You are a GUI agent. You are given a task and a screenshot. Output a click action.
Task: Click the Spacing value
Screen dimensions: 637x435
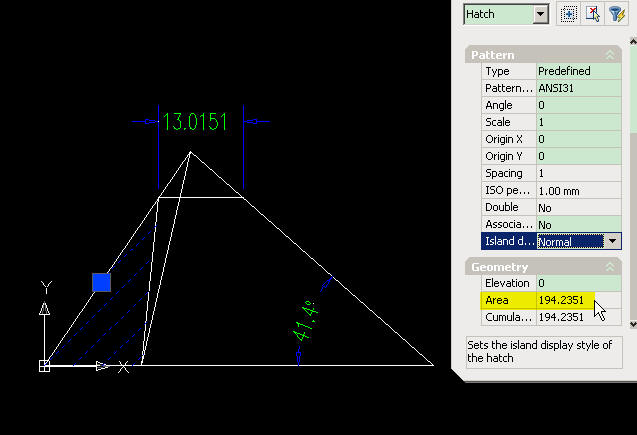(x=578, y=173)
